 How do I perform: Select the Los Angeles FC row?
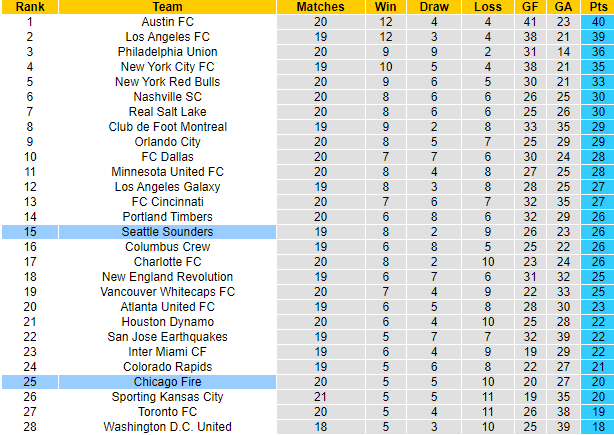(167, 36)
